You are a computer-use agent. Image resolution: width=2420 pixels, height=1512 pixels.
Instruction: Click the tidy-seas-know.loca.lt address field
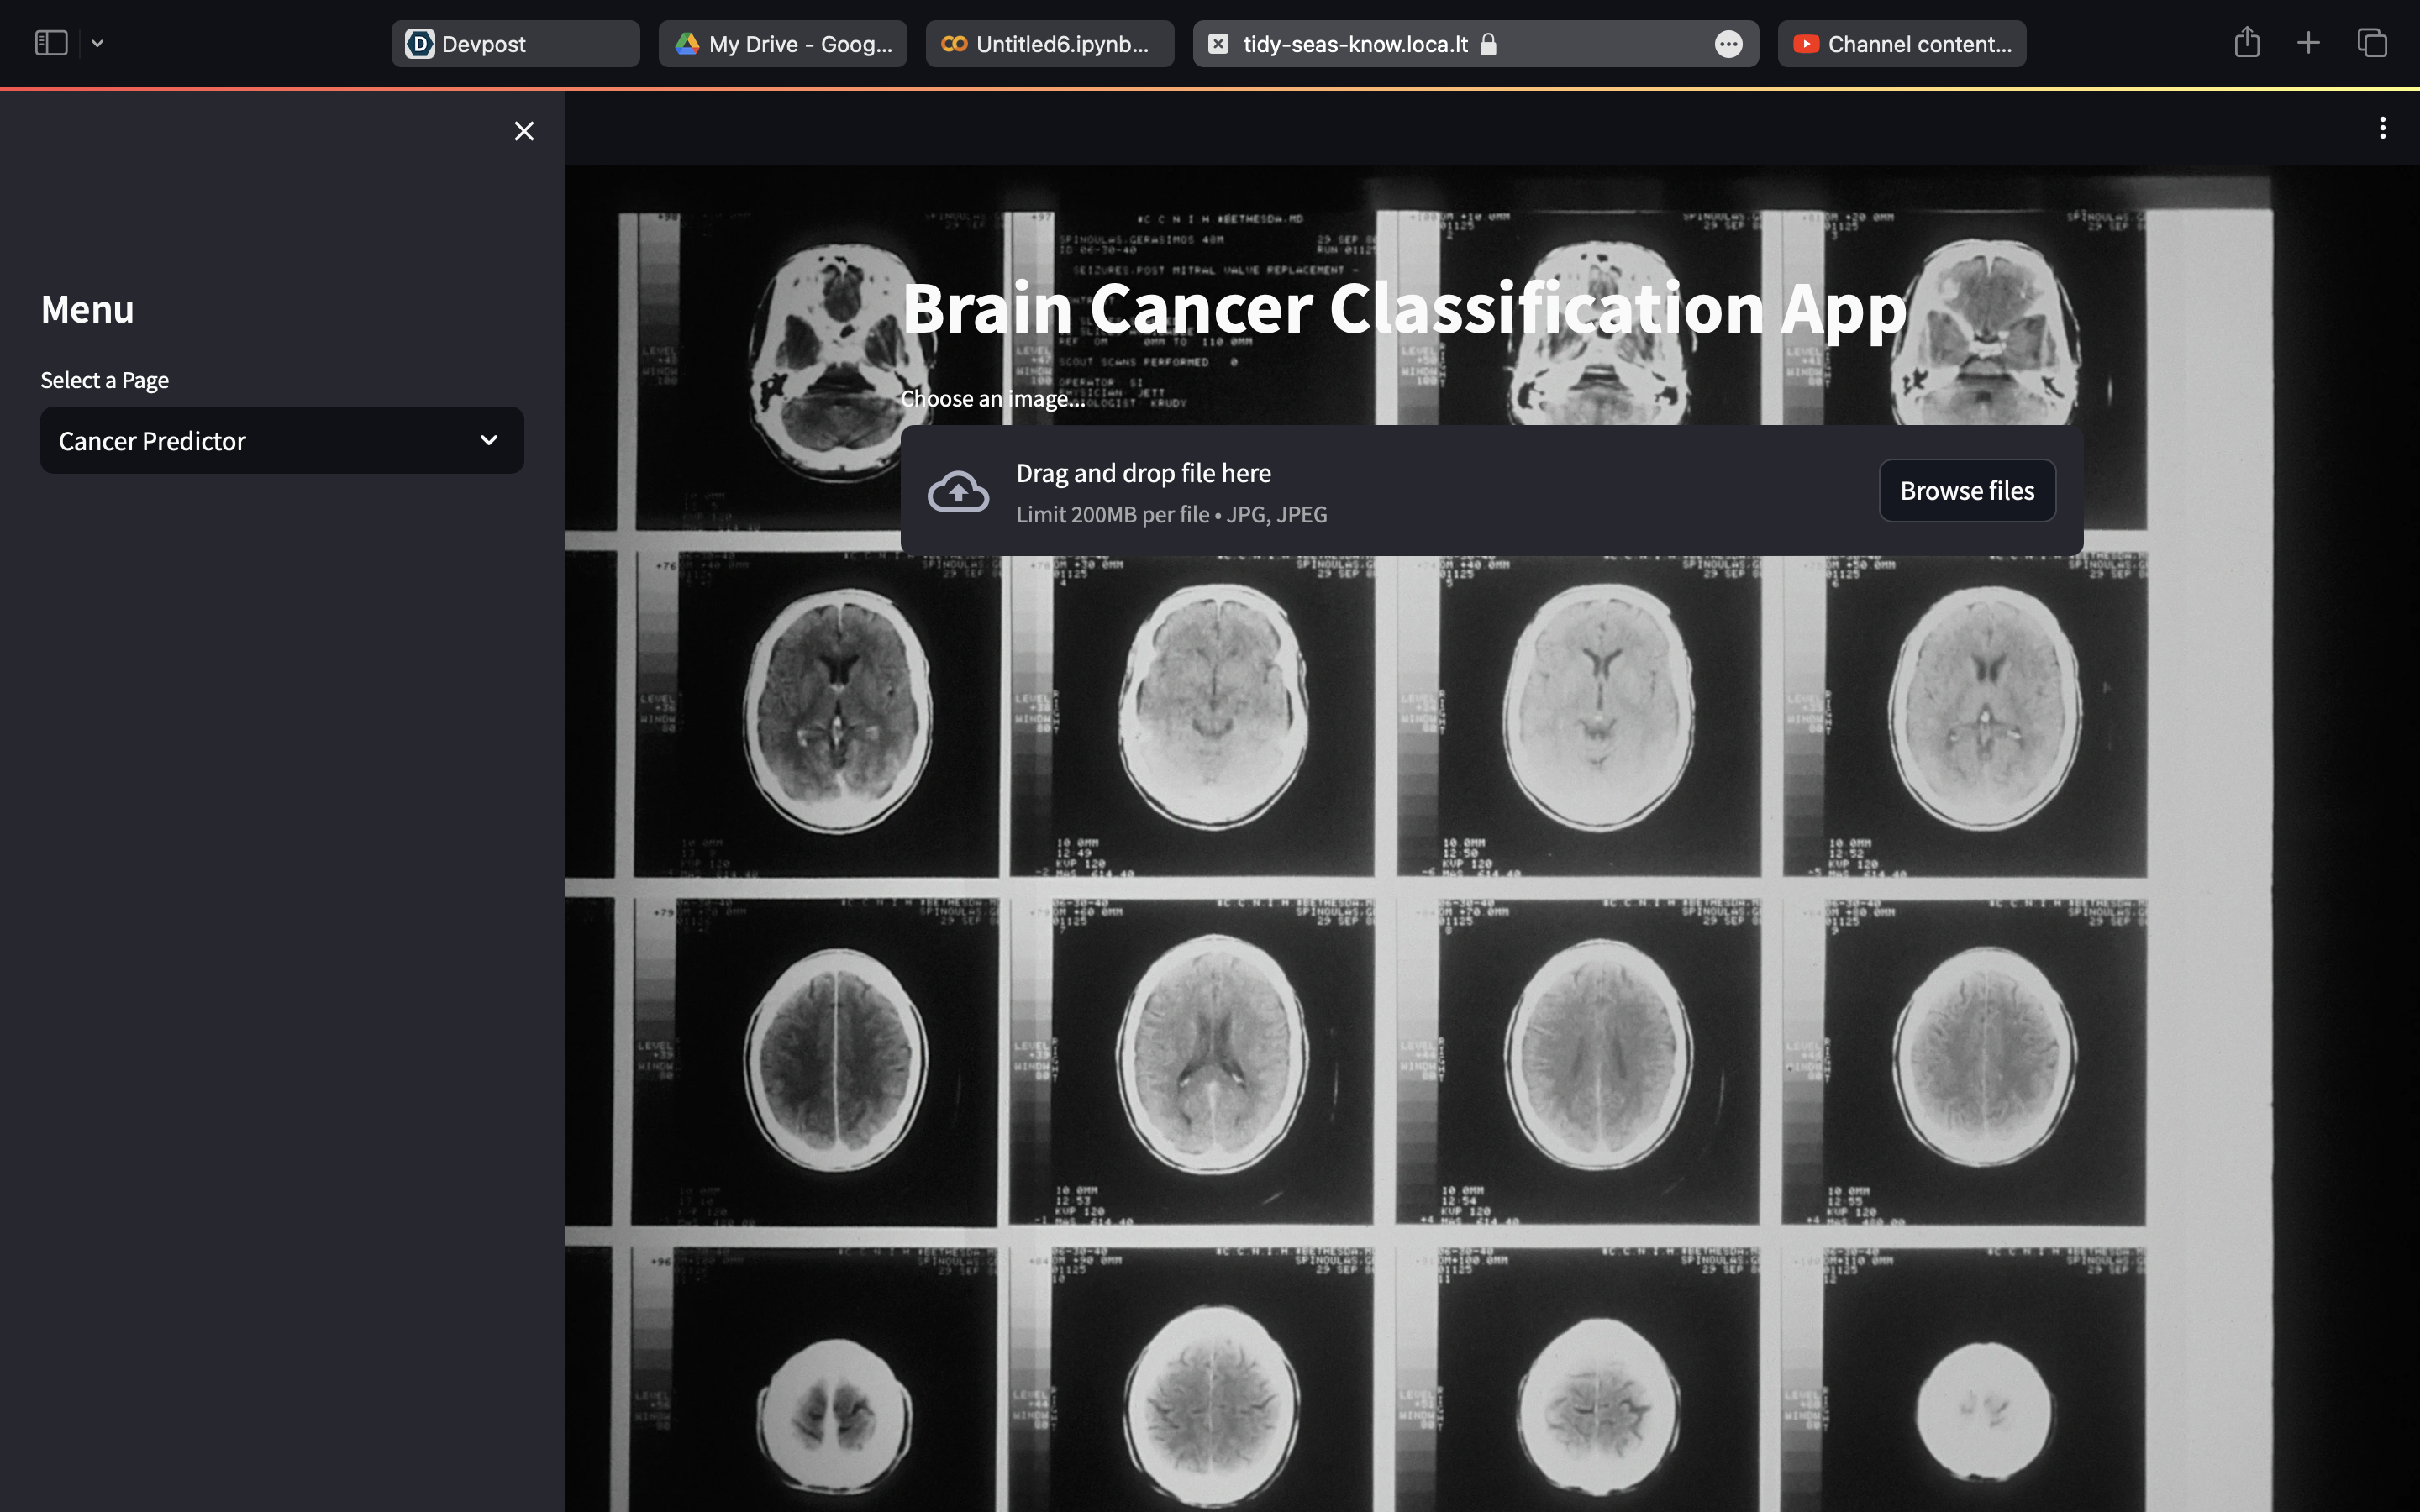(x=1355, y=44)
